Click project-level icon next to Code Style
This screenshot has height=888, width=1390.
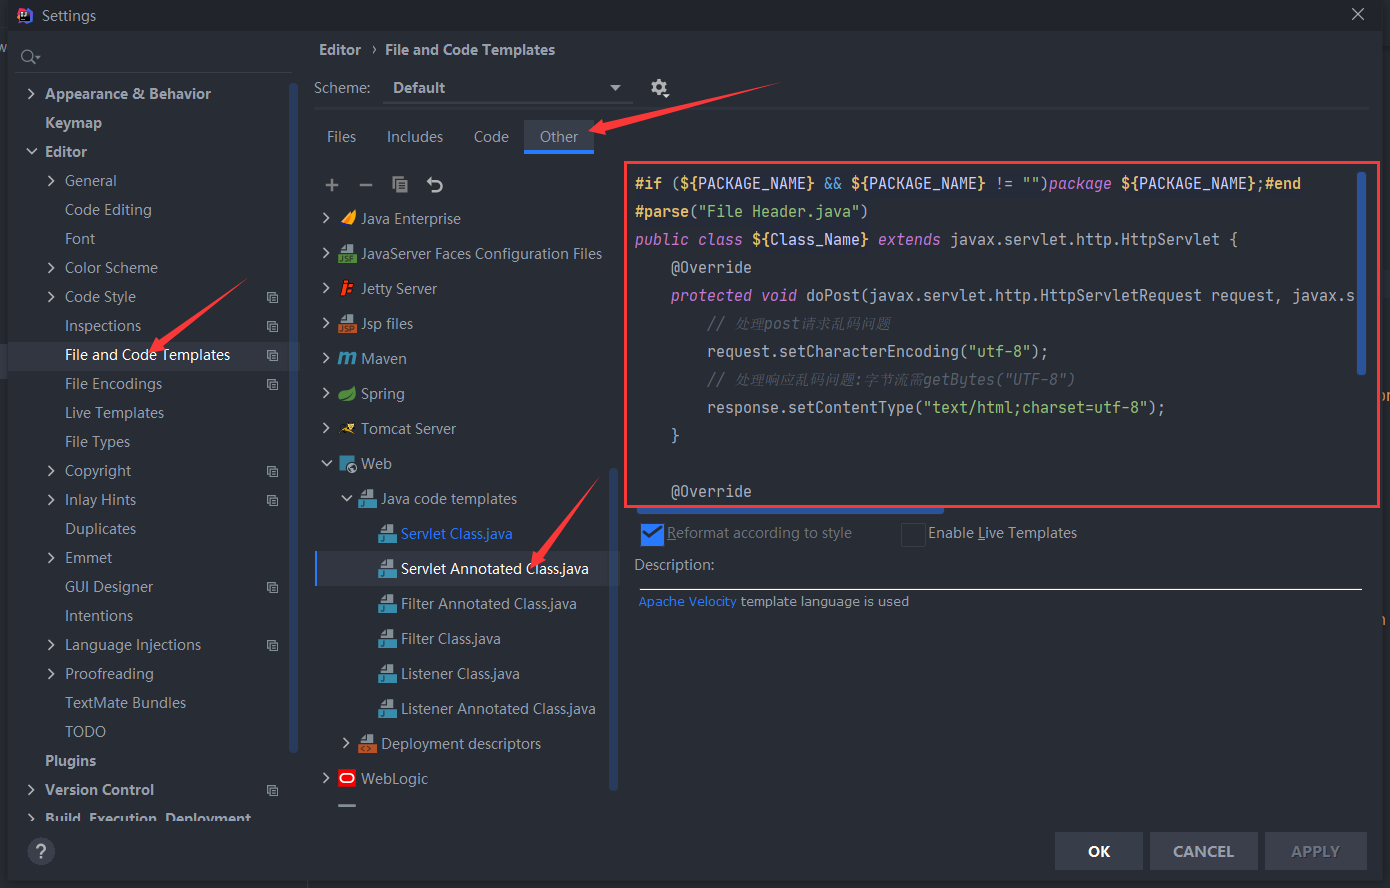[272, 297]
